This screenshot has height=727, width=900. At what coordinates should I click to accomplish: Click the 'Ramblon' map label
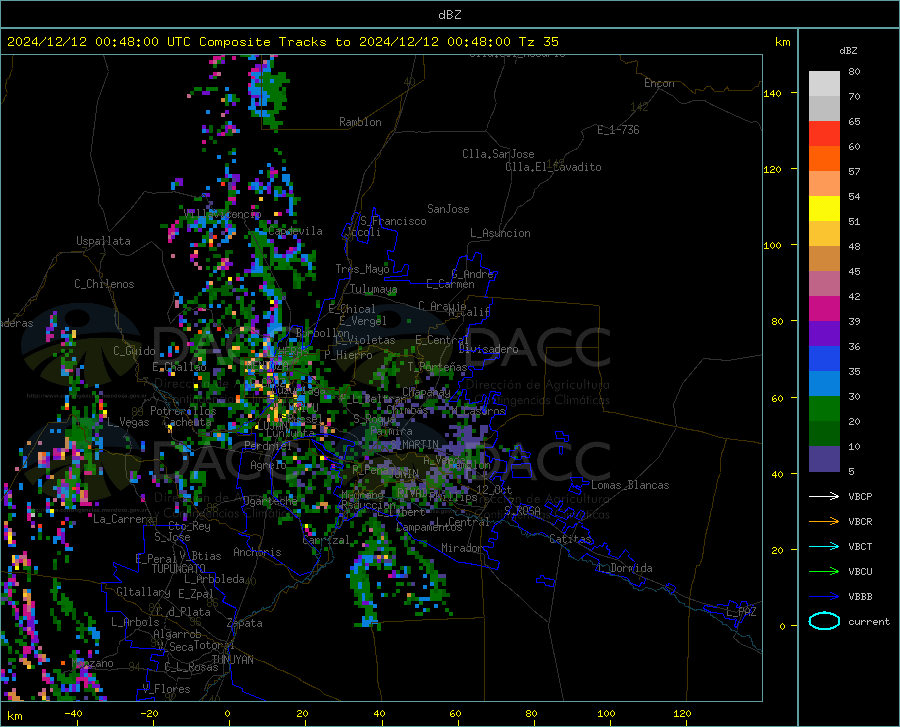(360, 122)
